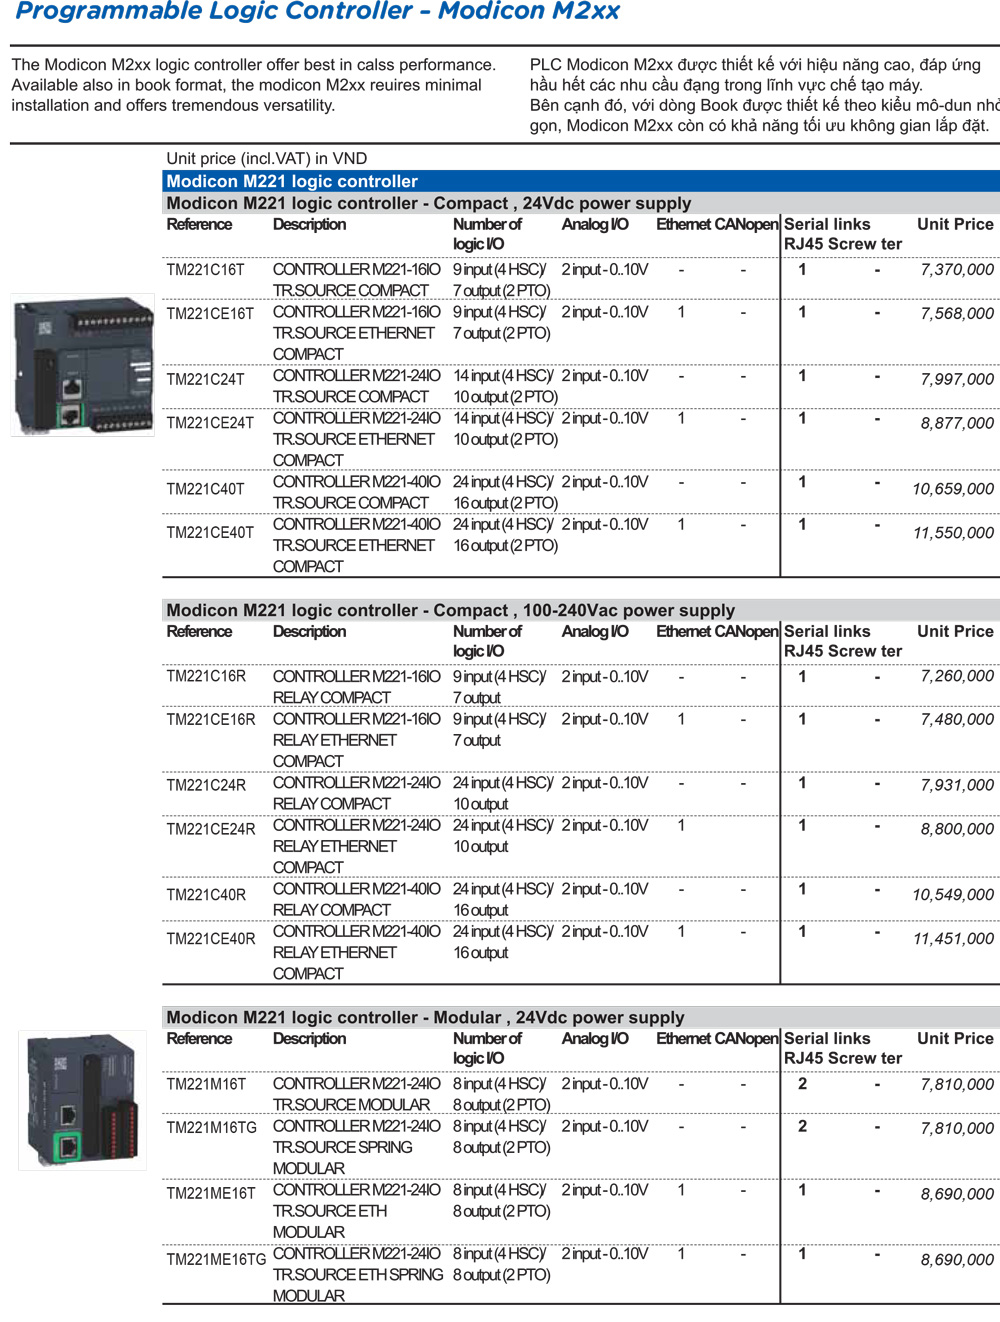Image resolution: width=1000 pixels, height=1322 pixels.
Task: Click the page title Programmable Logic Controller
Action: (318, 12)
